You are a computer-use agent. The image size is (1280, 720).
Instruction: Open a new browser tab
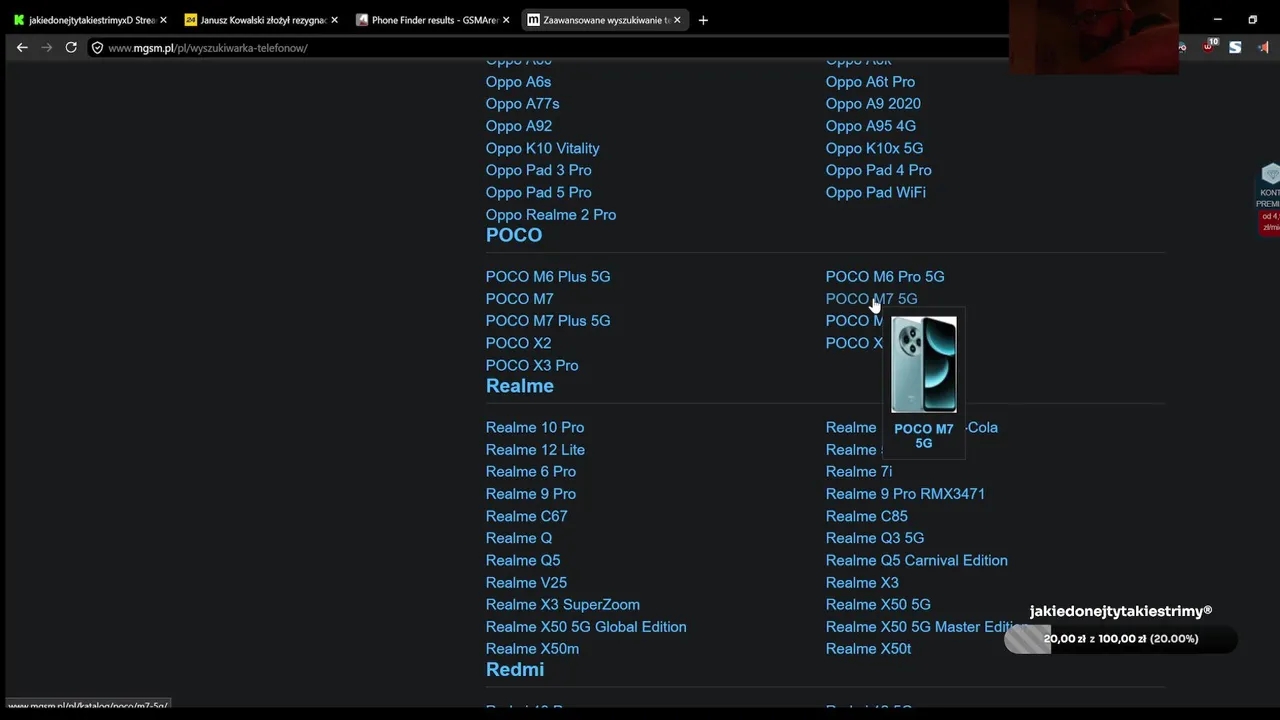click(703, 20)
